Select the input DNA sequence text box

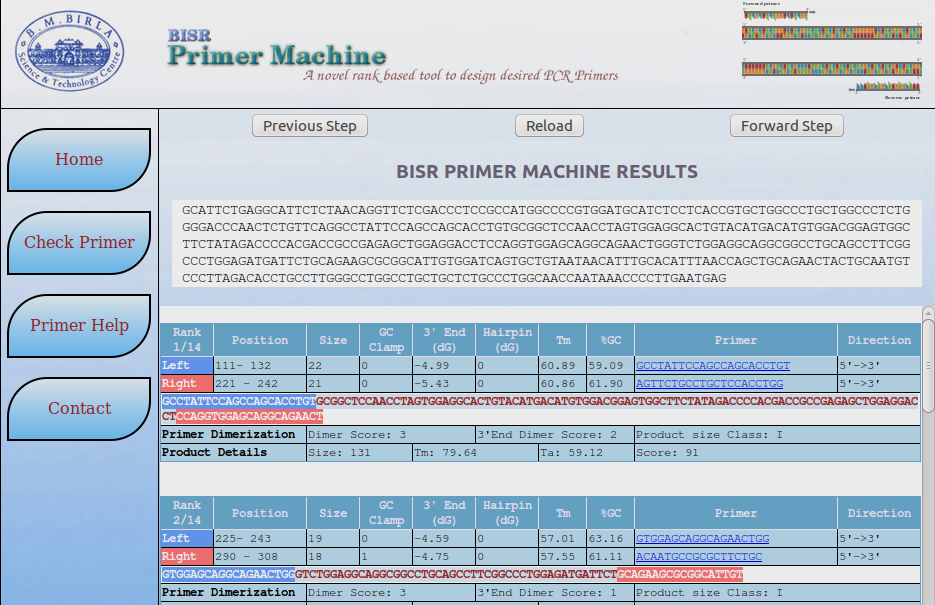(547, 244)
